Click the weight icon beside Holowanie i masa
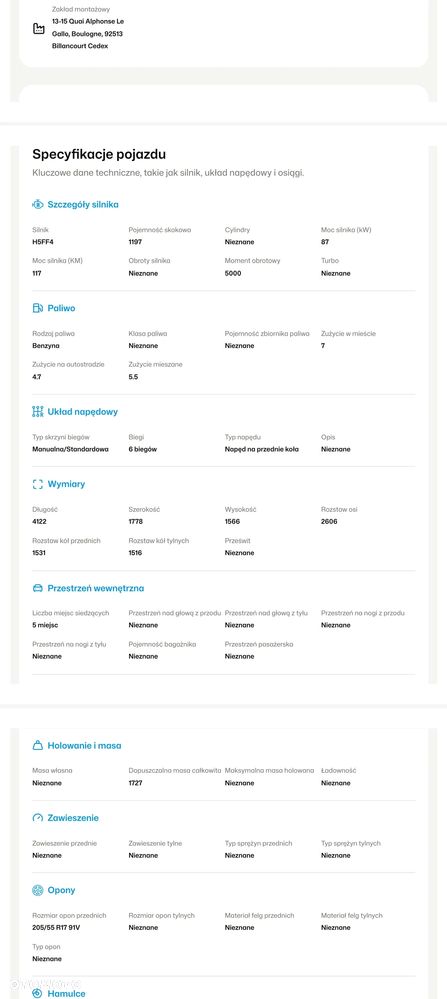 coord(38,745)
